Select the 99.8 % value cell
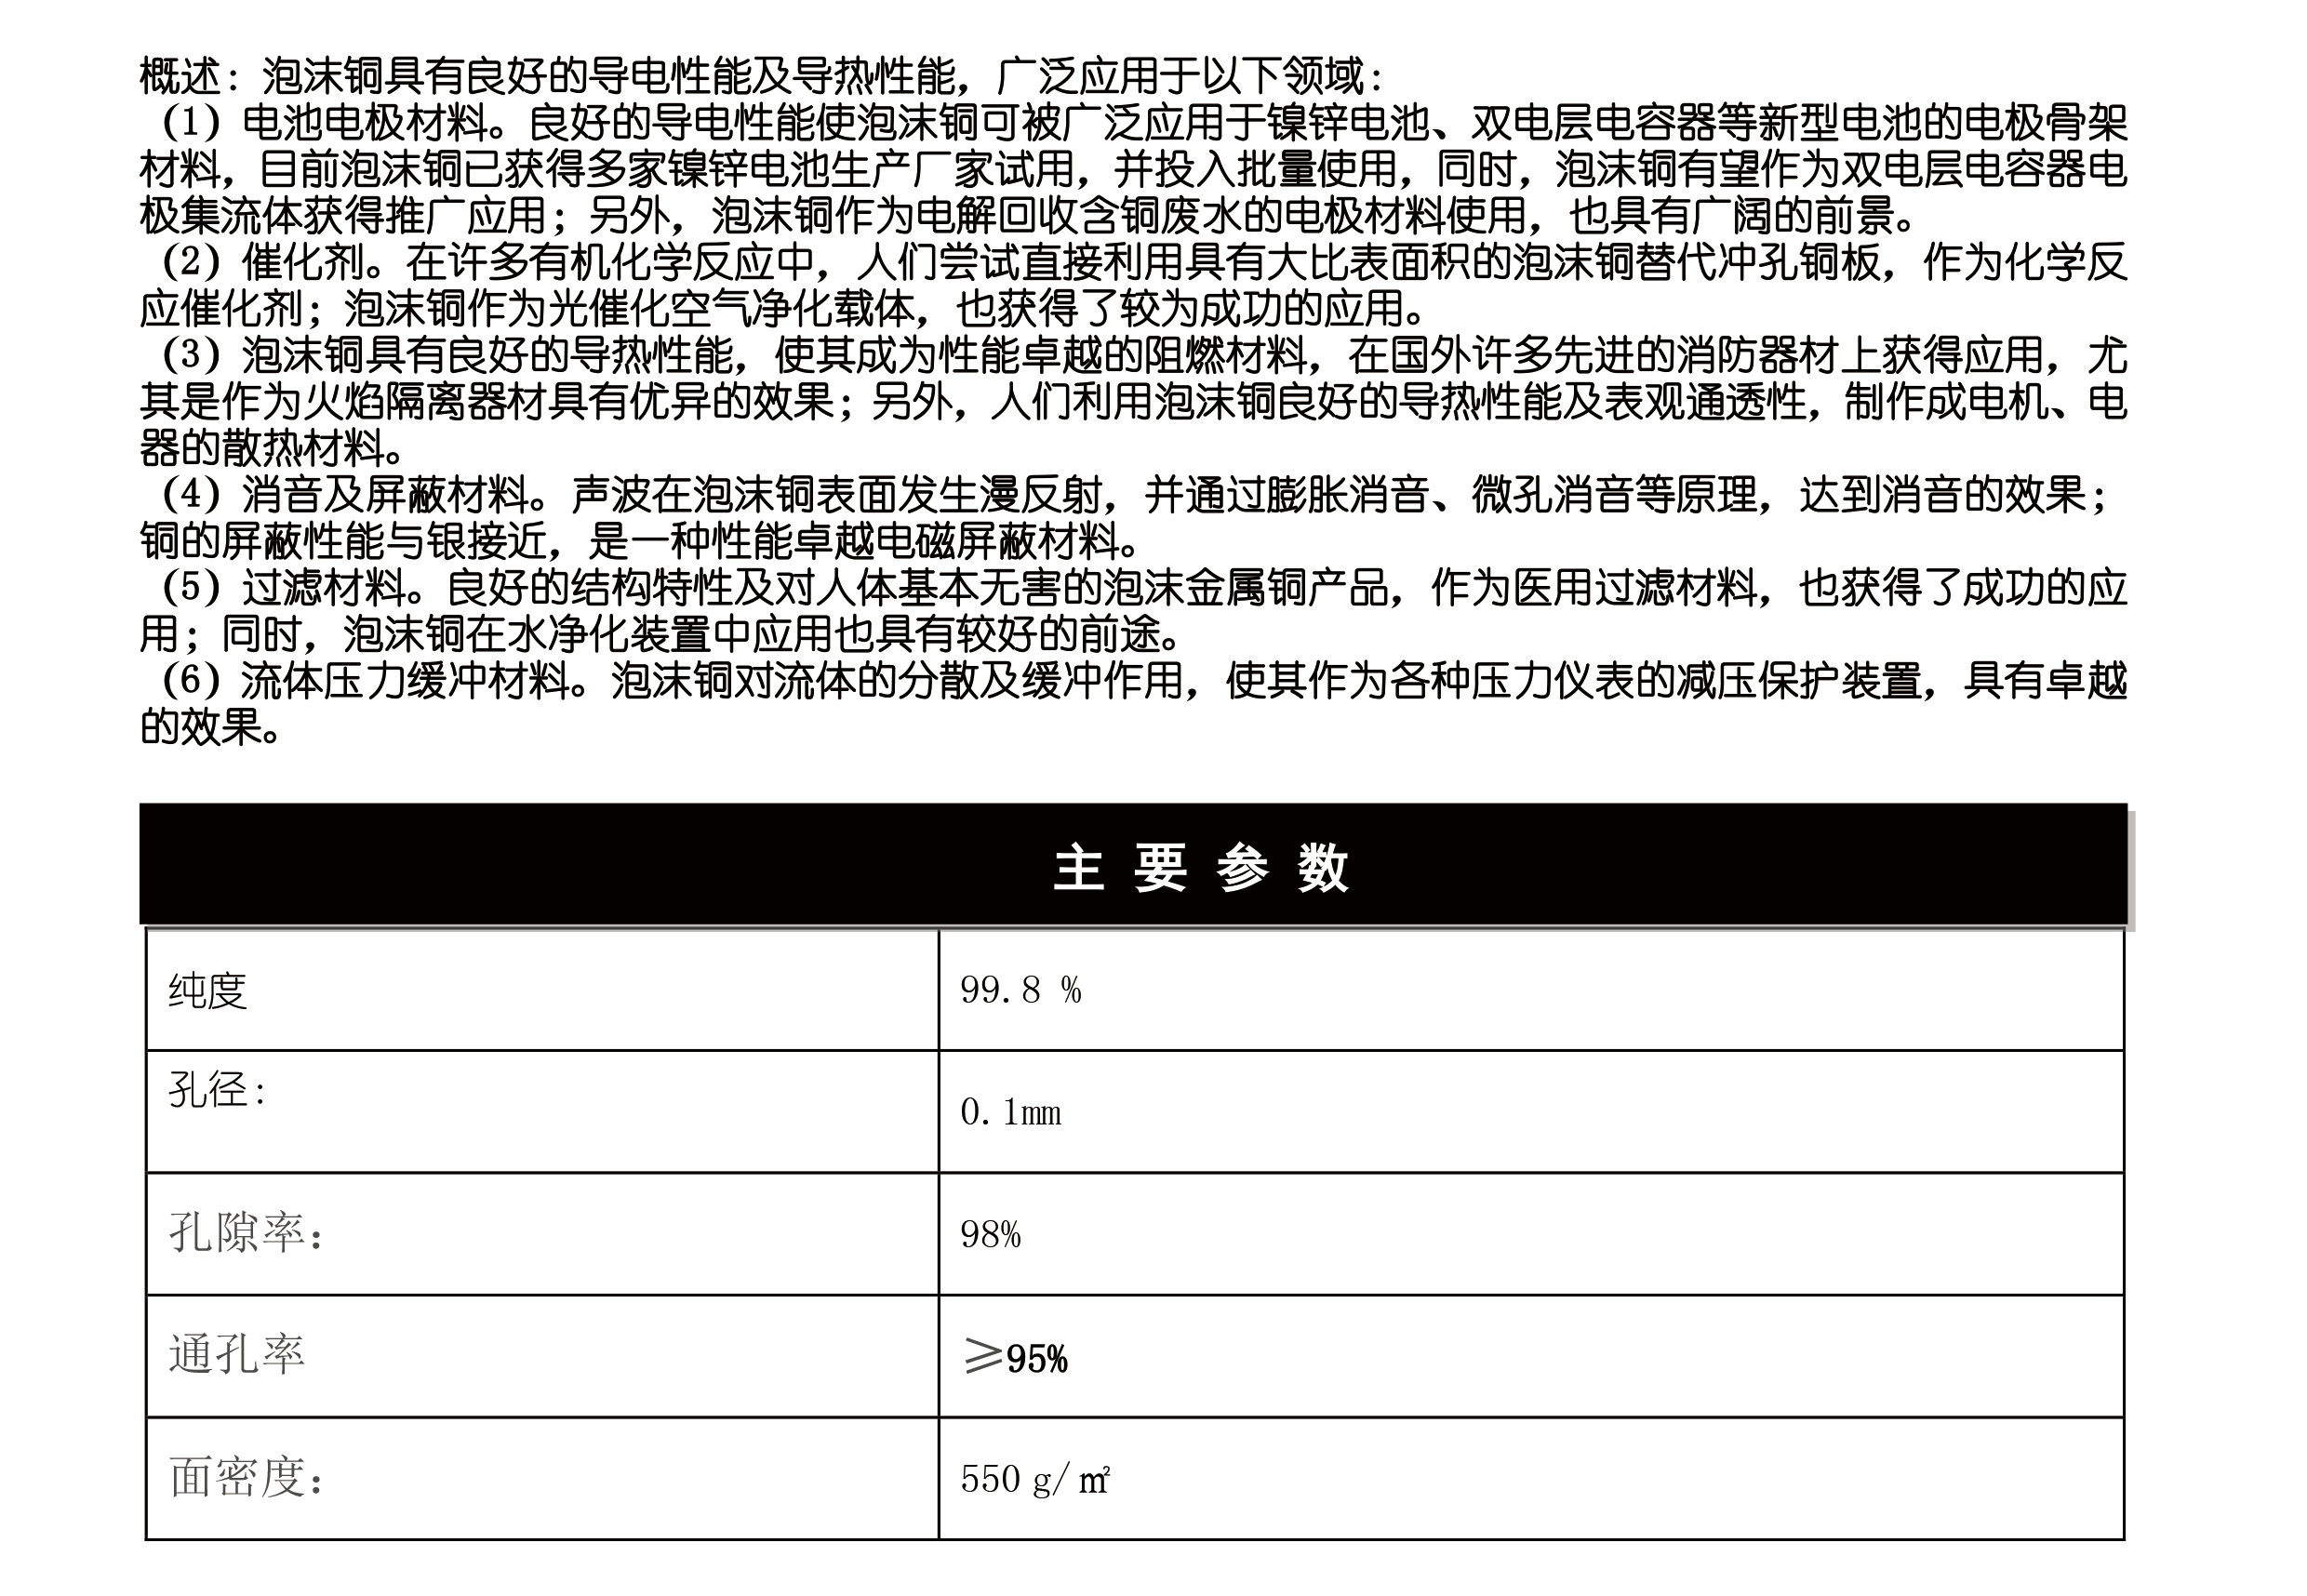 point(1531,990)
